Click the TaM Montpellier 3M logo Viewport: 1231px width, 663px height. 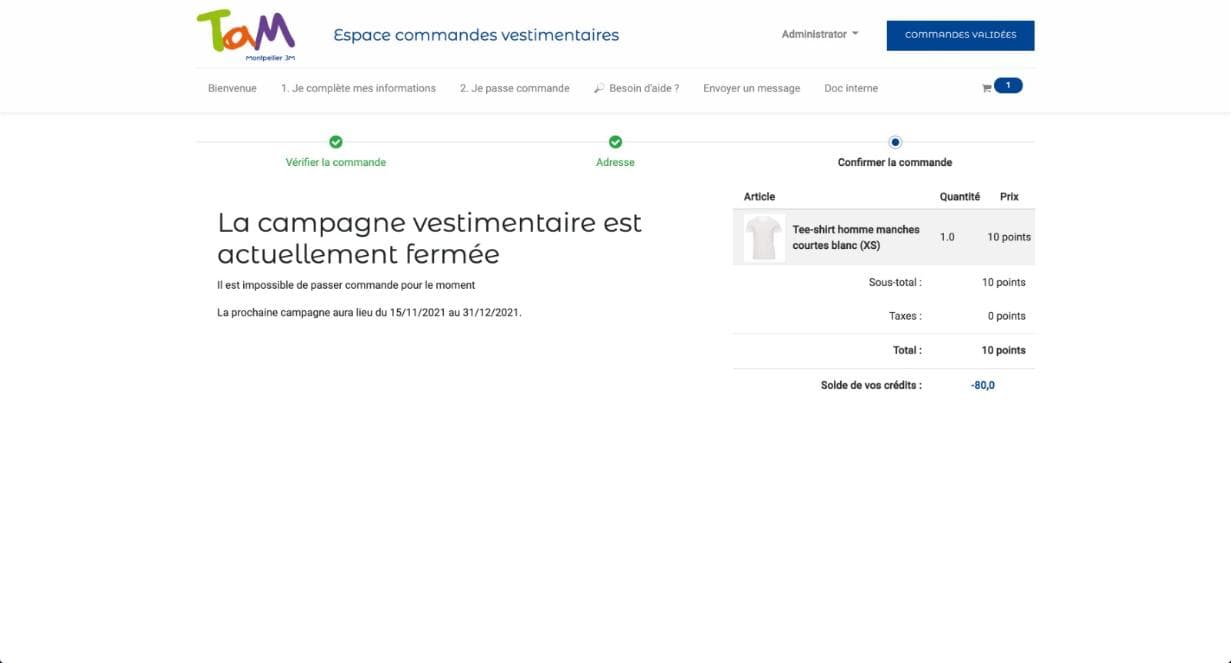[245, 35]
